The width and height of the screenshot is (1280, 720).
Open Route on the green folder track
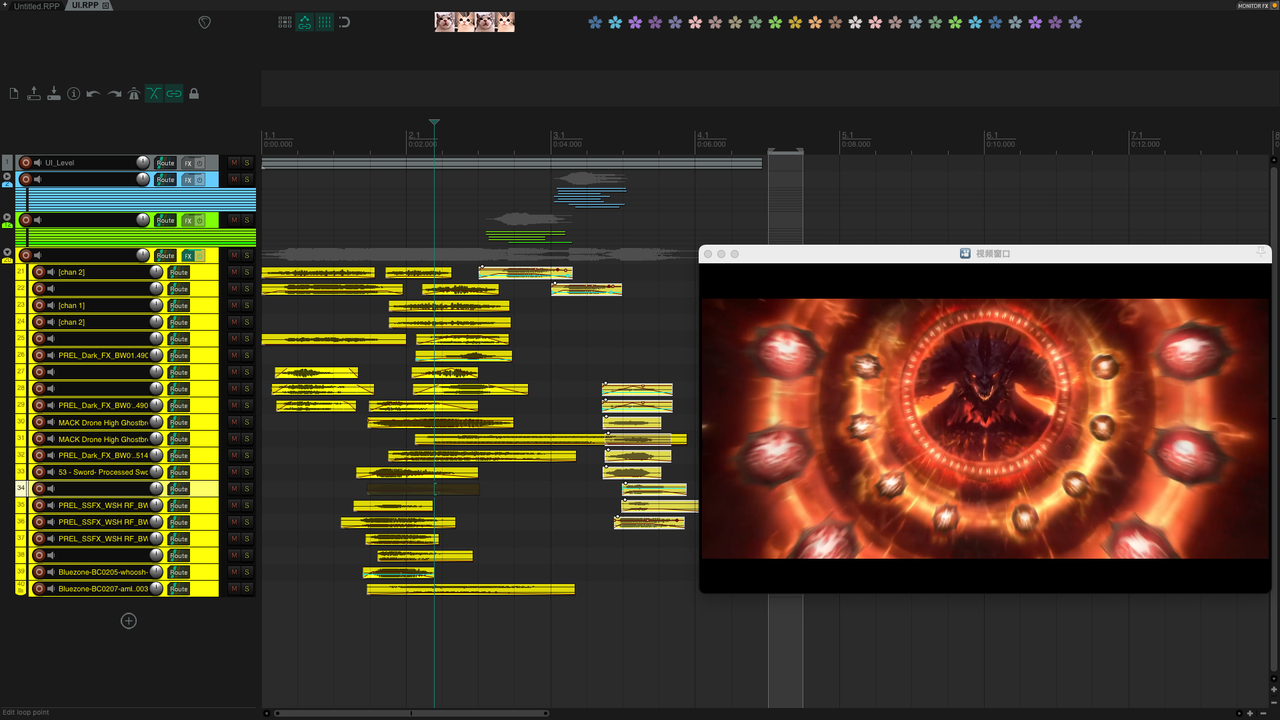165,220
